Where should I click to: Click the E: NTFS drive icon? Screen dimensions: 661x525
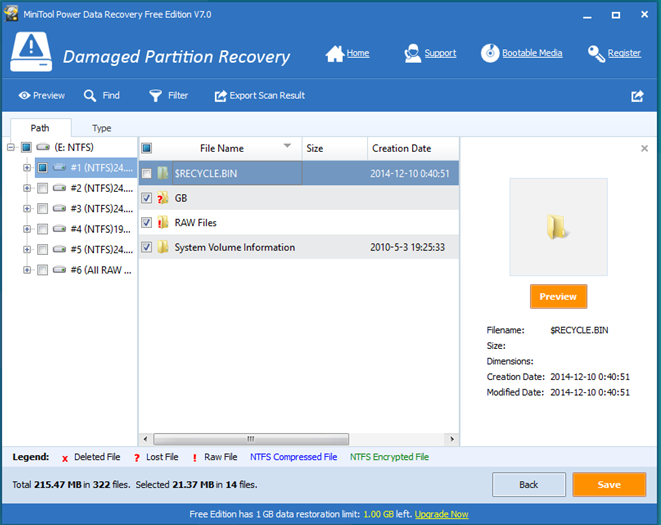pos(43,147)
